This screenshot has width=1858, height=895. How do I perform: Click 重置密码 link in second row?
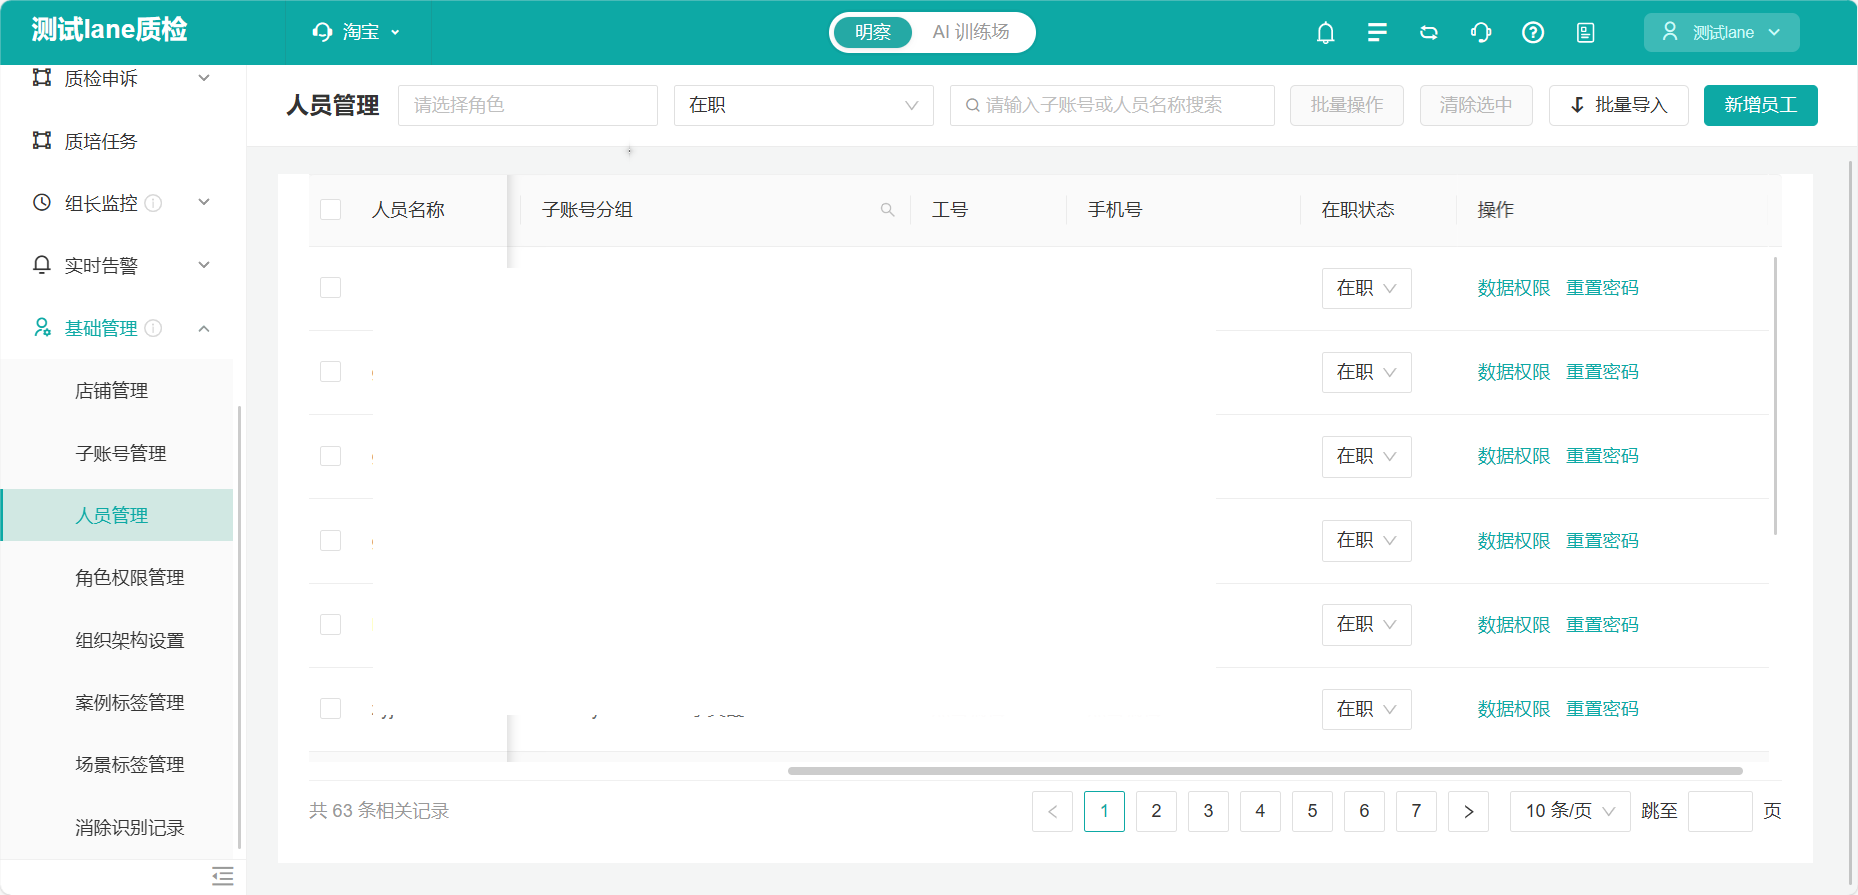(1602, 372)
